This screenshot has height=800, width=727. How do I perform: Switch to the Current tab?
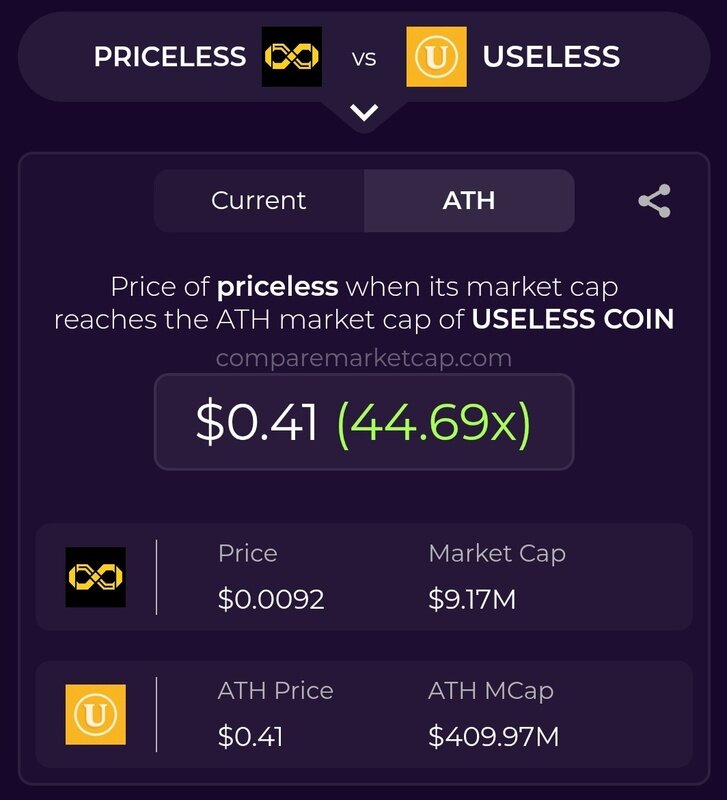click(259, 201)
